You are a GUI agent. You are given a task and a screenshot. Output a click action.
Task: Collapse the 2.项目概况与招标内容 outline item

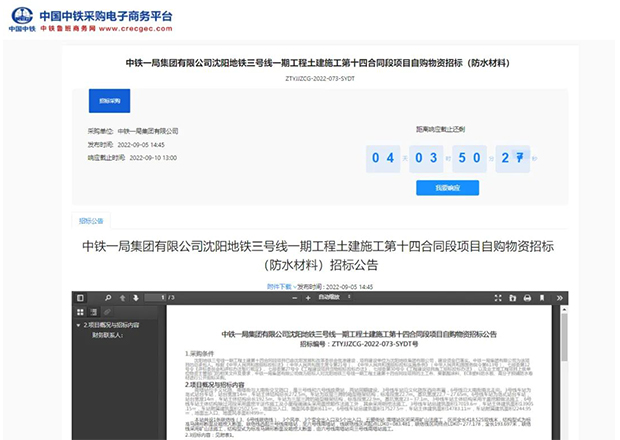pyautogui.click(x=78, y=325)
